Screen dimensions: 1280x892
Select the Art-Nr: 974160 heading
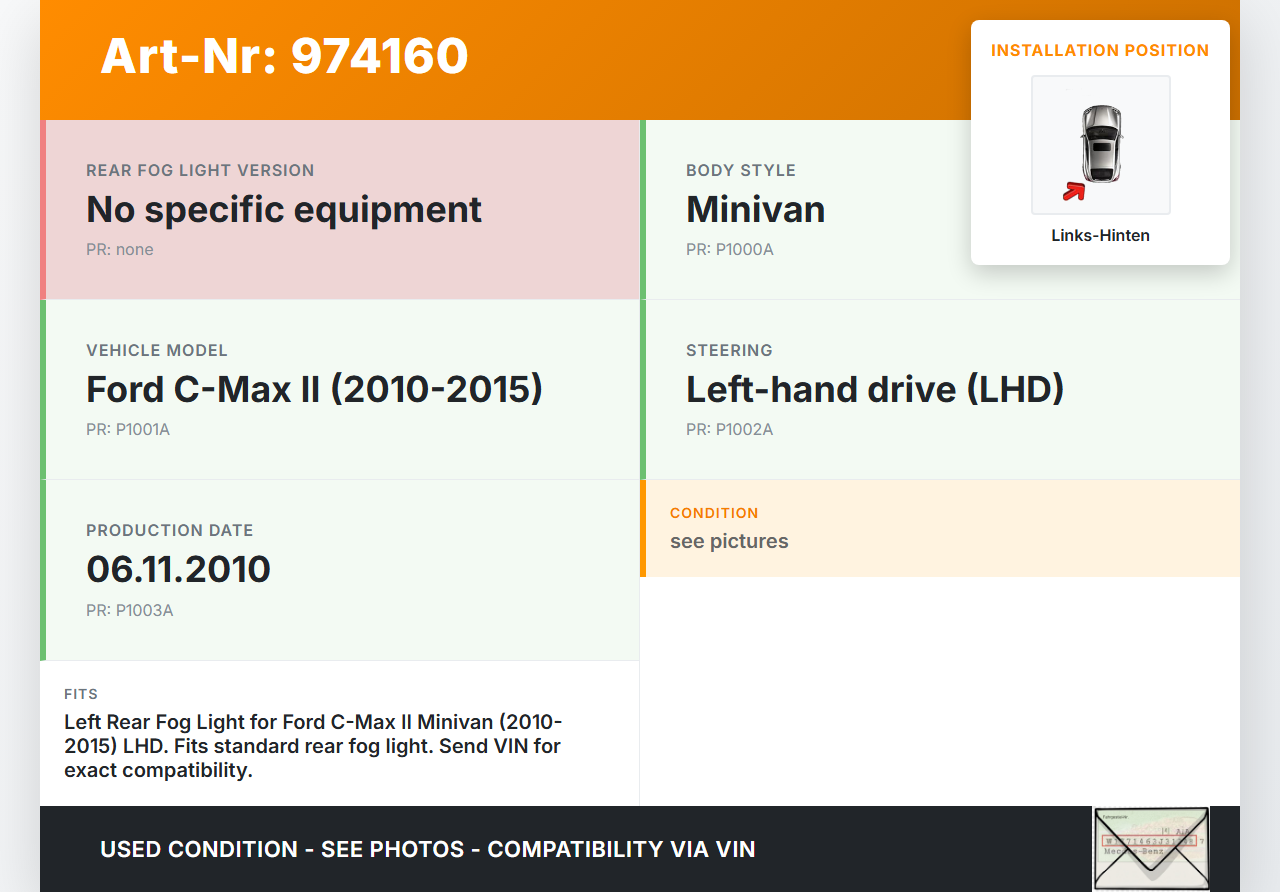point(284,56)
